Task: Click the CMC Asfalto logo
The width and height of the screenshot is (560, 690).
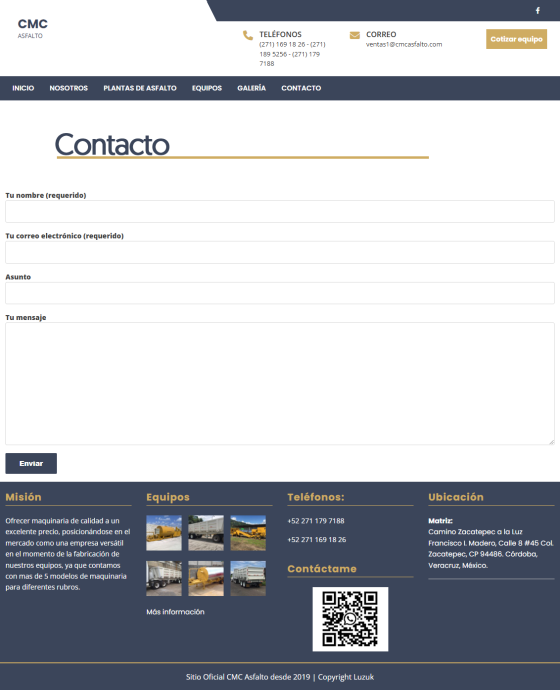Action: 33,28
